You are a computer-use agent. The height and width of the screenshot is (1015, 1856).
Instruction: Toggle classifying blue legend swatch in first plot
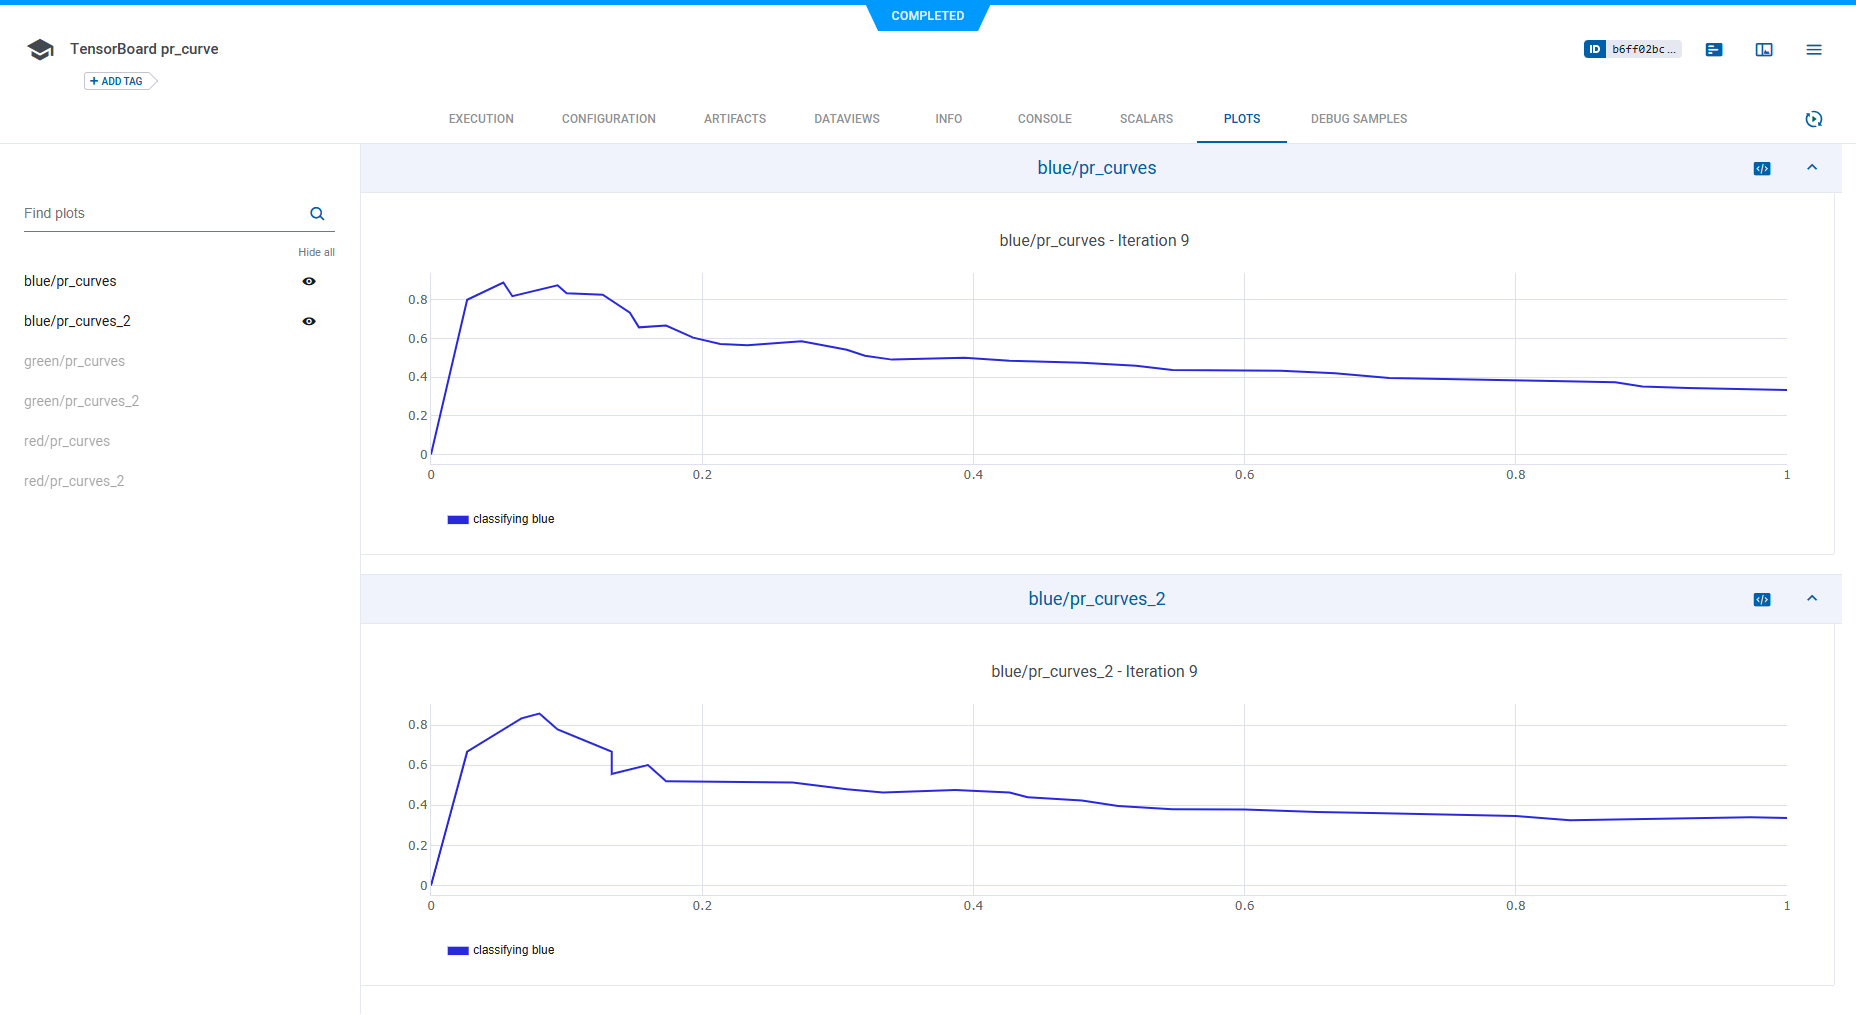click(x=458, y=520)
